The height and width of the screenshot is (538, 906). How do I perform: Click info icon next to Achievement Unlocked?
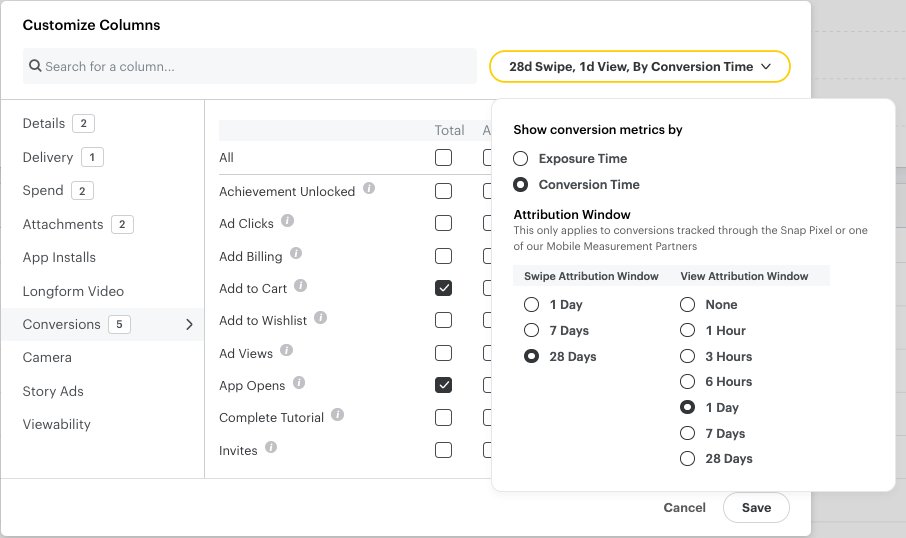point(369,188)
